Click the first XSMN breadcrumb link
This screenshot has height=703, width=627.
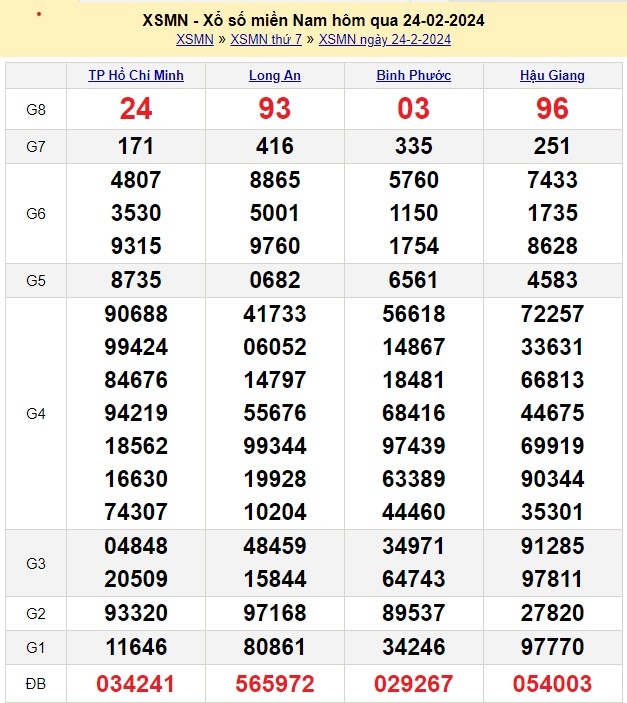[194, 40]
